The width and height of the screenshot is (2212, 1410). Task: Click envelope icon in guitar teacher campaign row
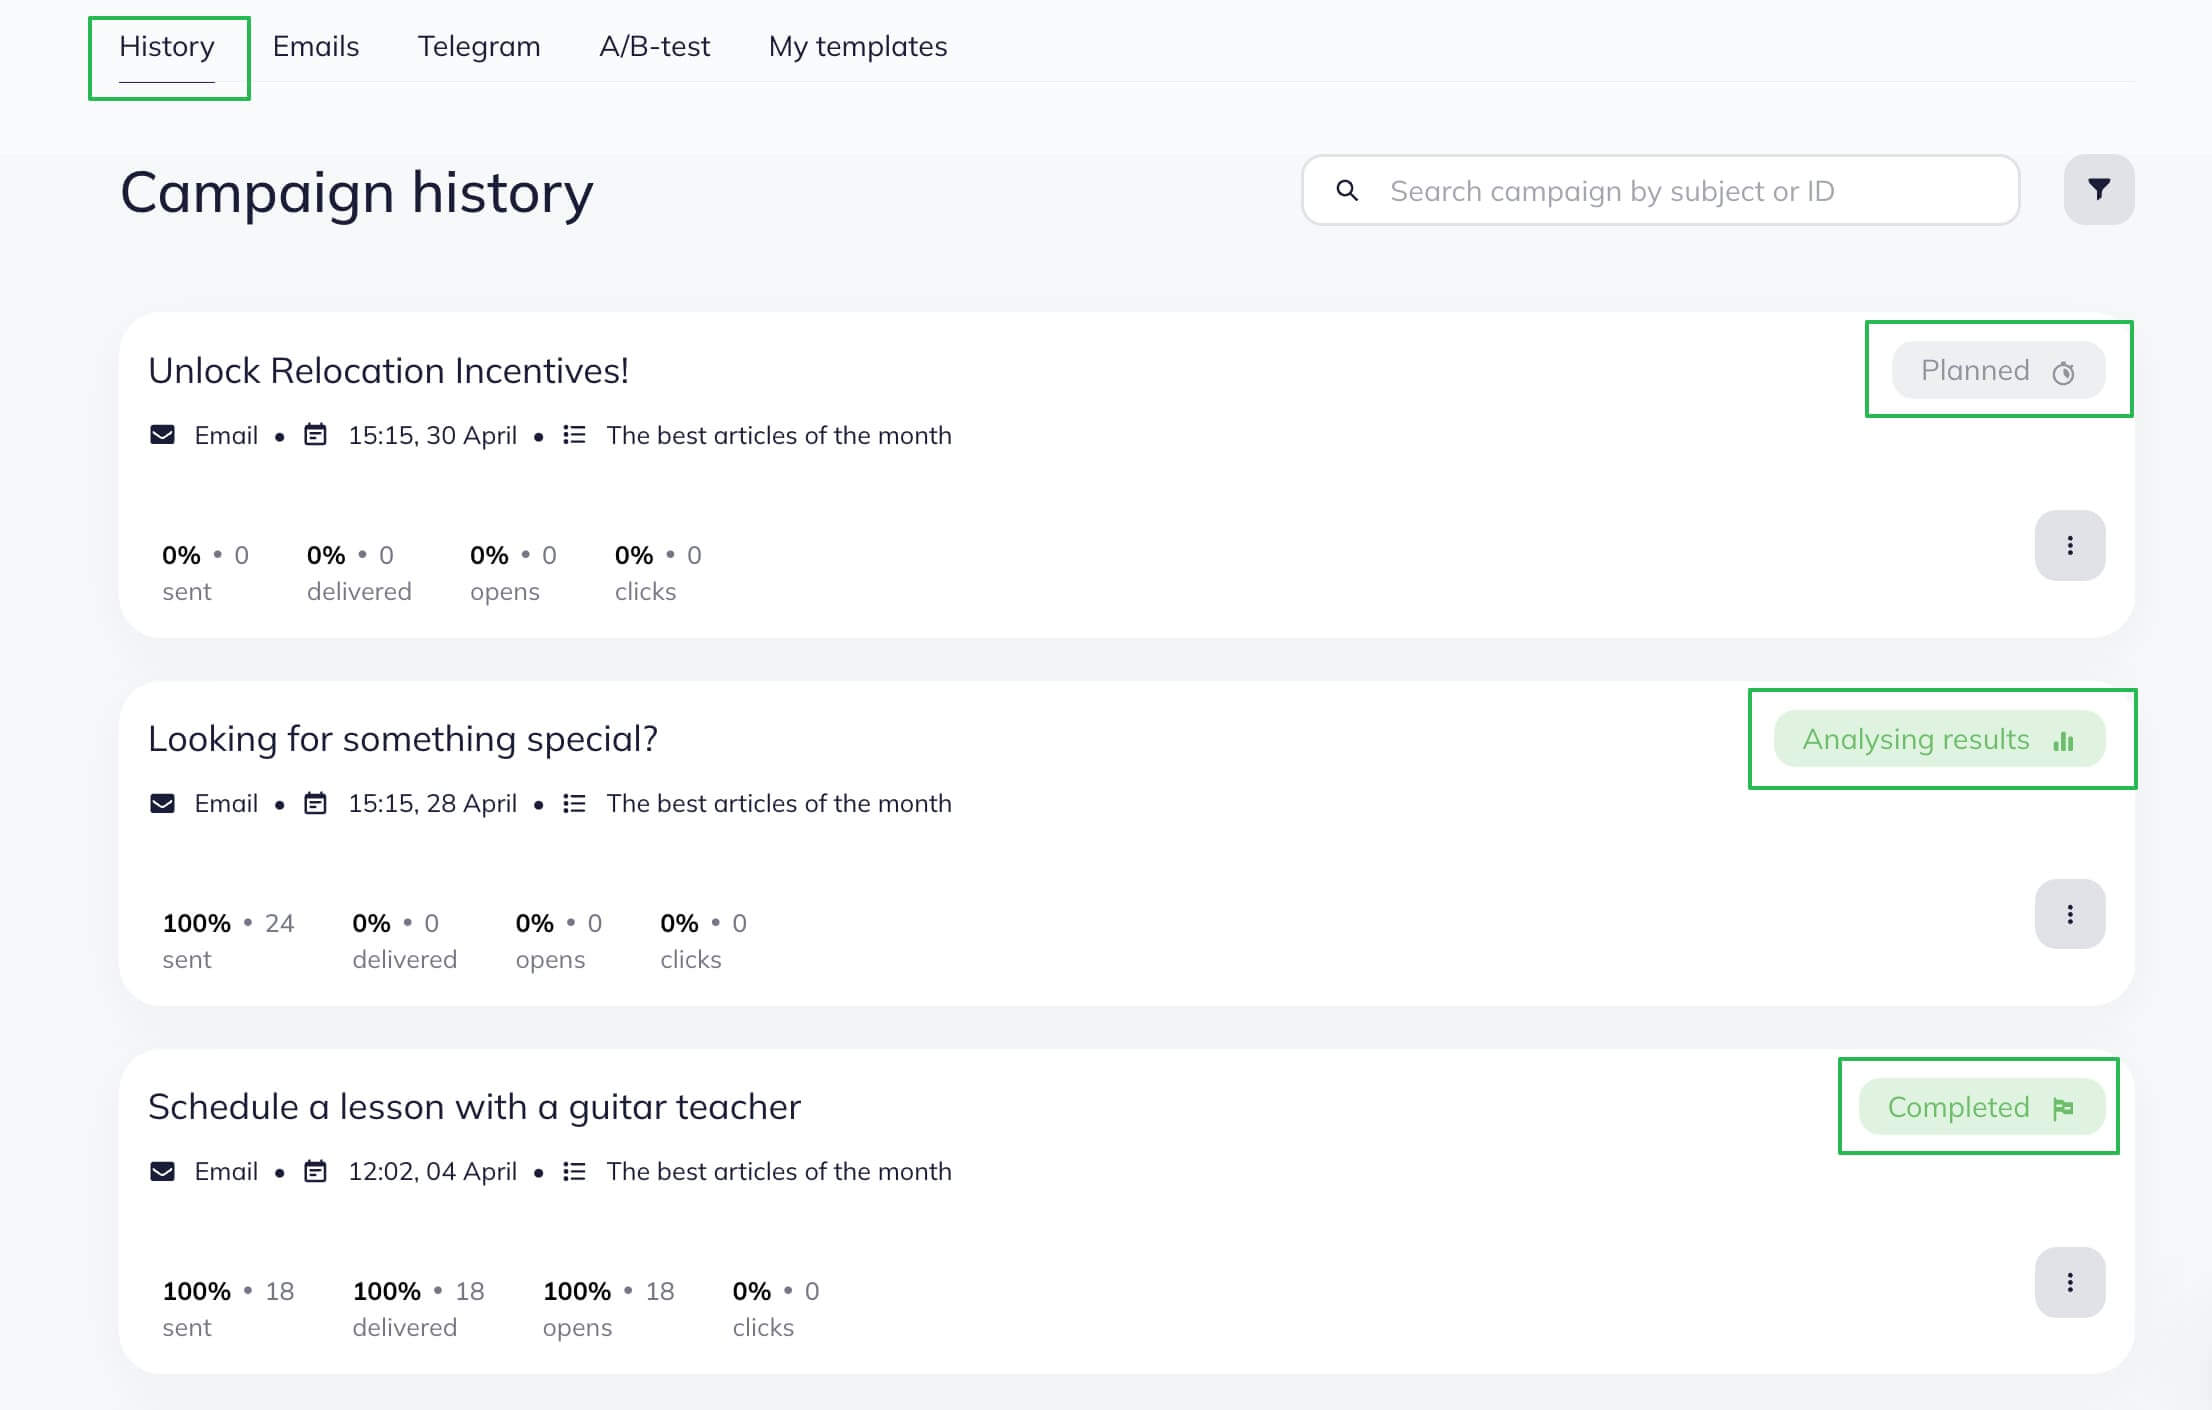coord(162,1171)
